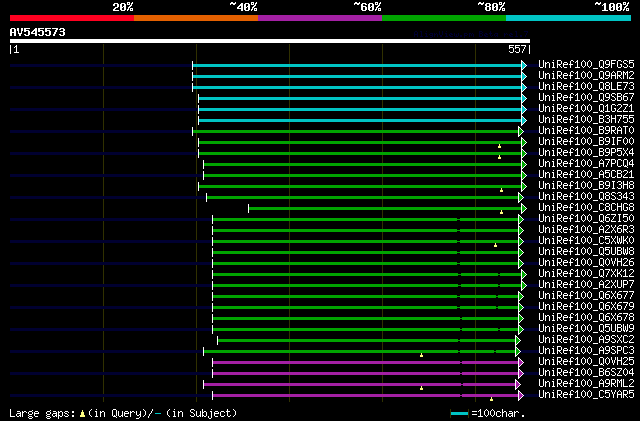Screen dimensions: 640x421
Task: Click the orange ~40% legend color segment
Action: coord(196,18)
